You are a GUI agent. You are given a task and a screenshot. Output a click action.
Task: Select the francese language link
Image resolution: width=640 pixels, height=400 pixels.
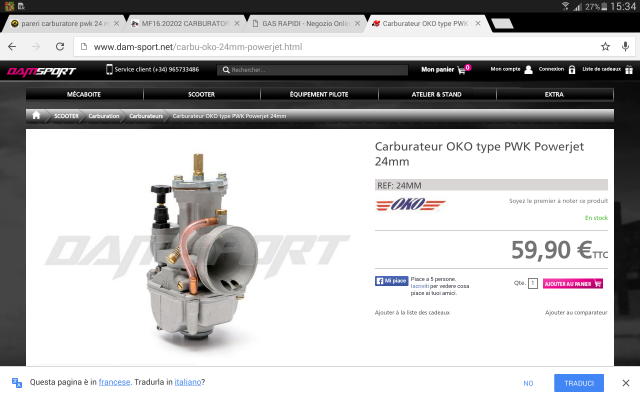point(114,382)
